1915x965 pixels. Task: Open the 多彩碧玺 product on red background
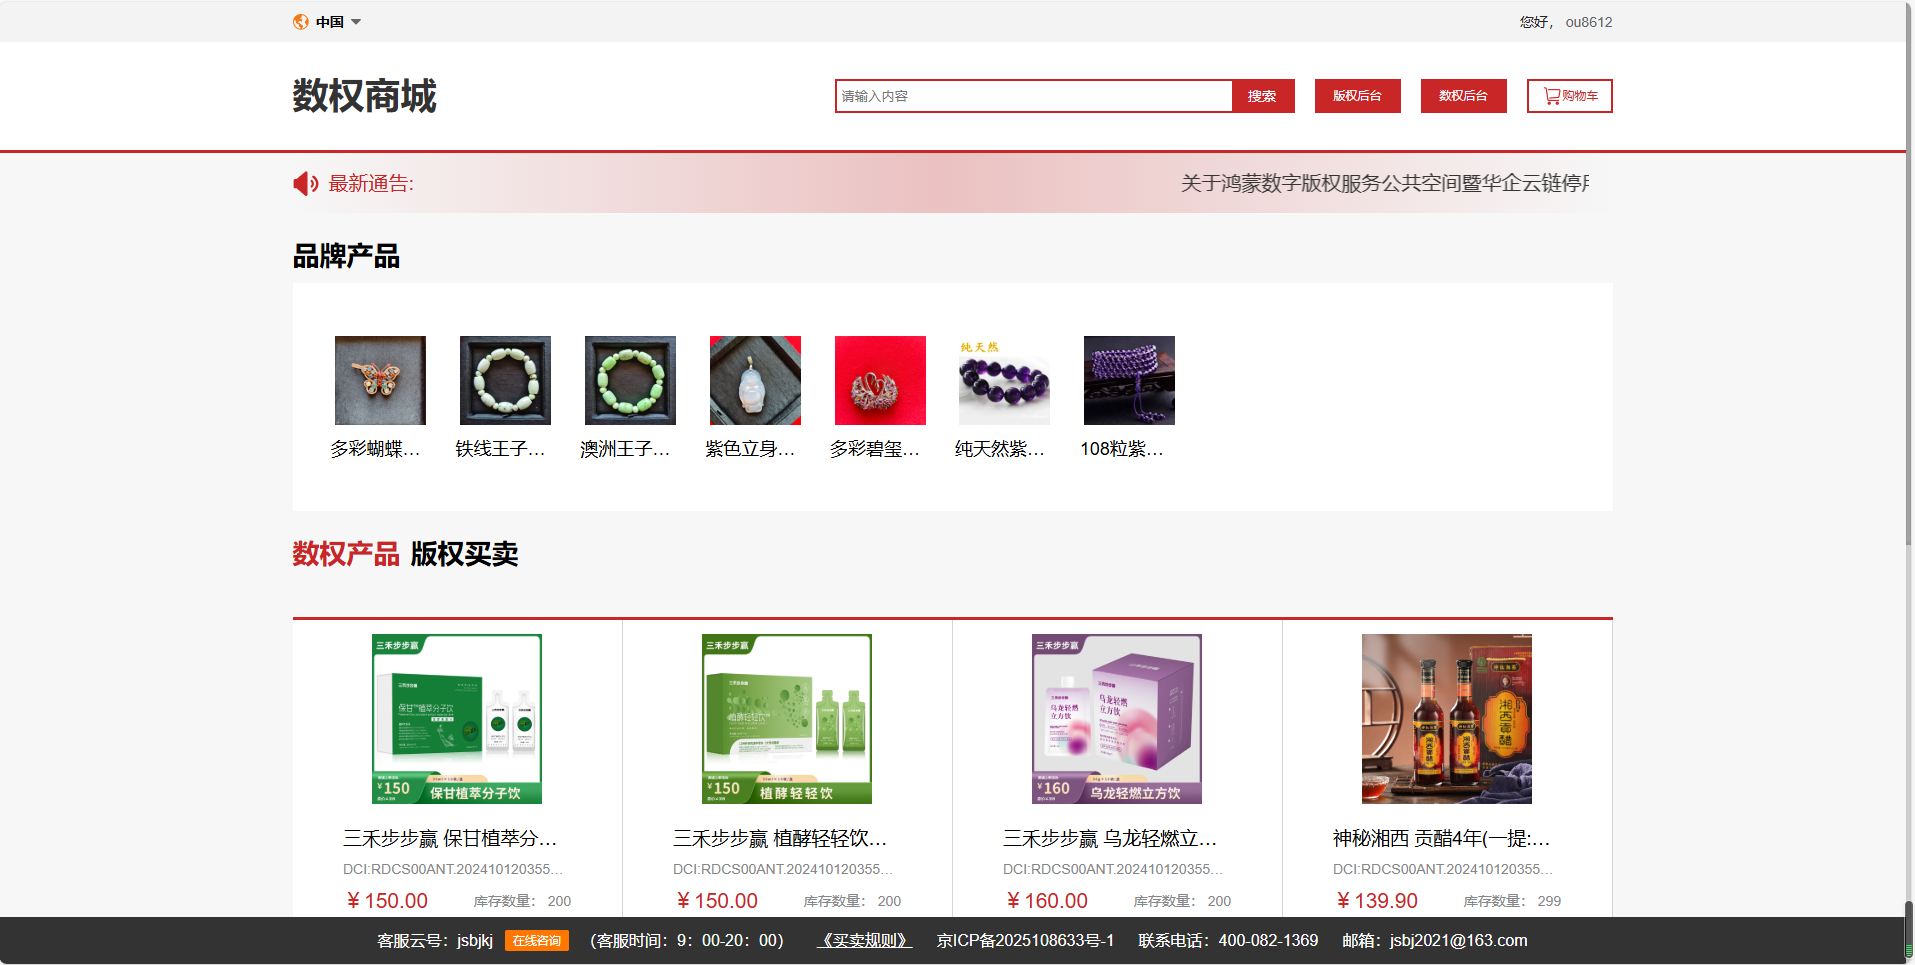click(880, 380)
